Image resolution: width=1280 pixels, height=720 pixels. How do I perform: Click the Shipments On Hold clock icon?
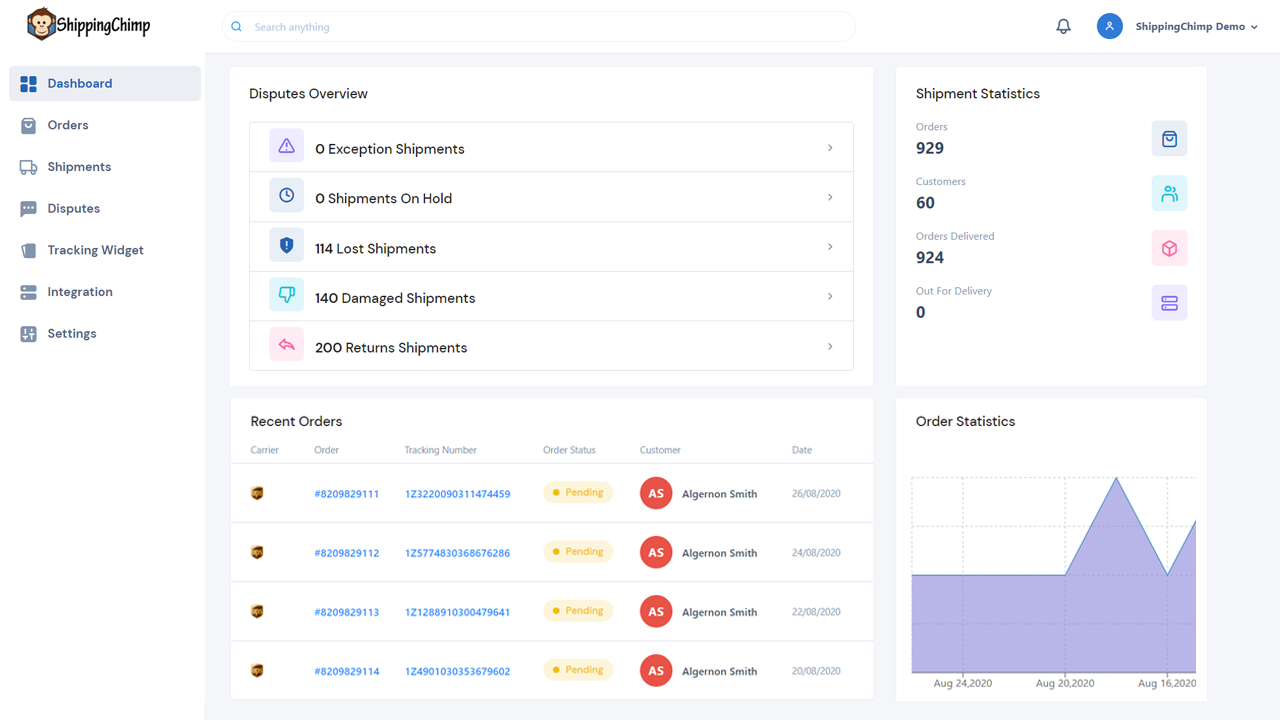tap(287, 196)
